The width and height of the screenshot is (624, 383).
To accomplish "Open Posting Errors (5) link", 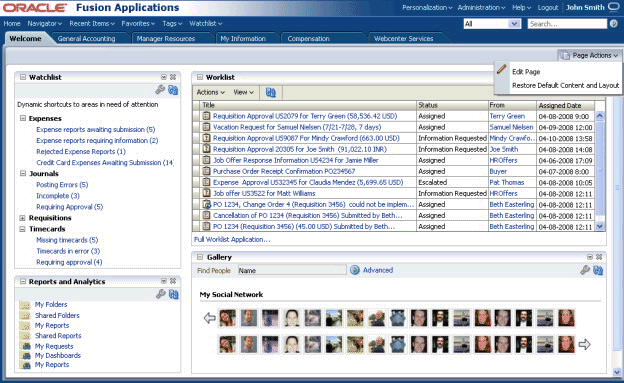I will click(62, 185).
